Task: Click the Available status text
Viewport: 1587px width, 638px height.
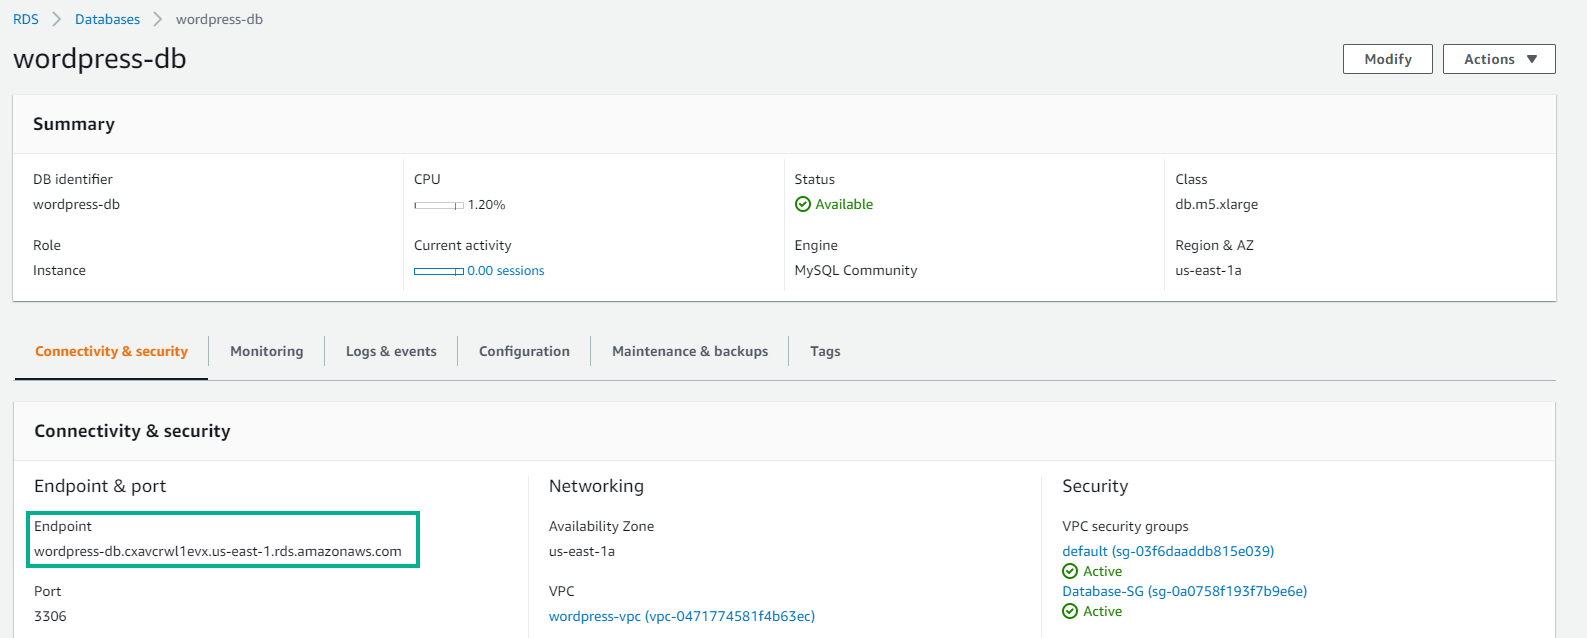Action: tap(844, 204)
